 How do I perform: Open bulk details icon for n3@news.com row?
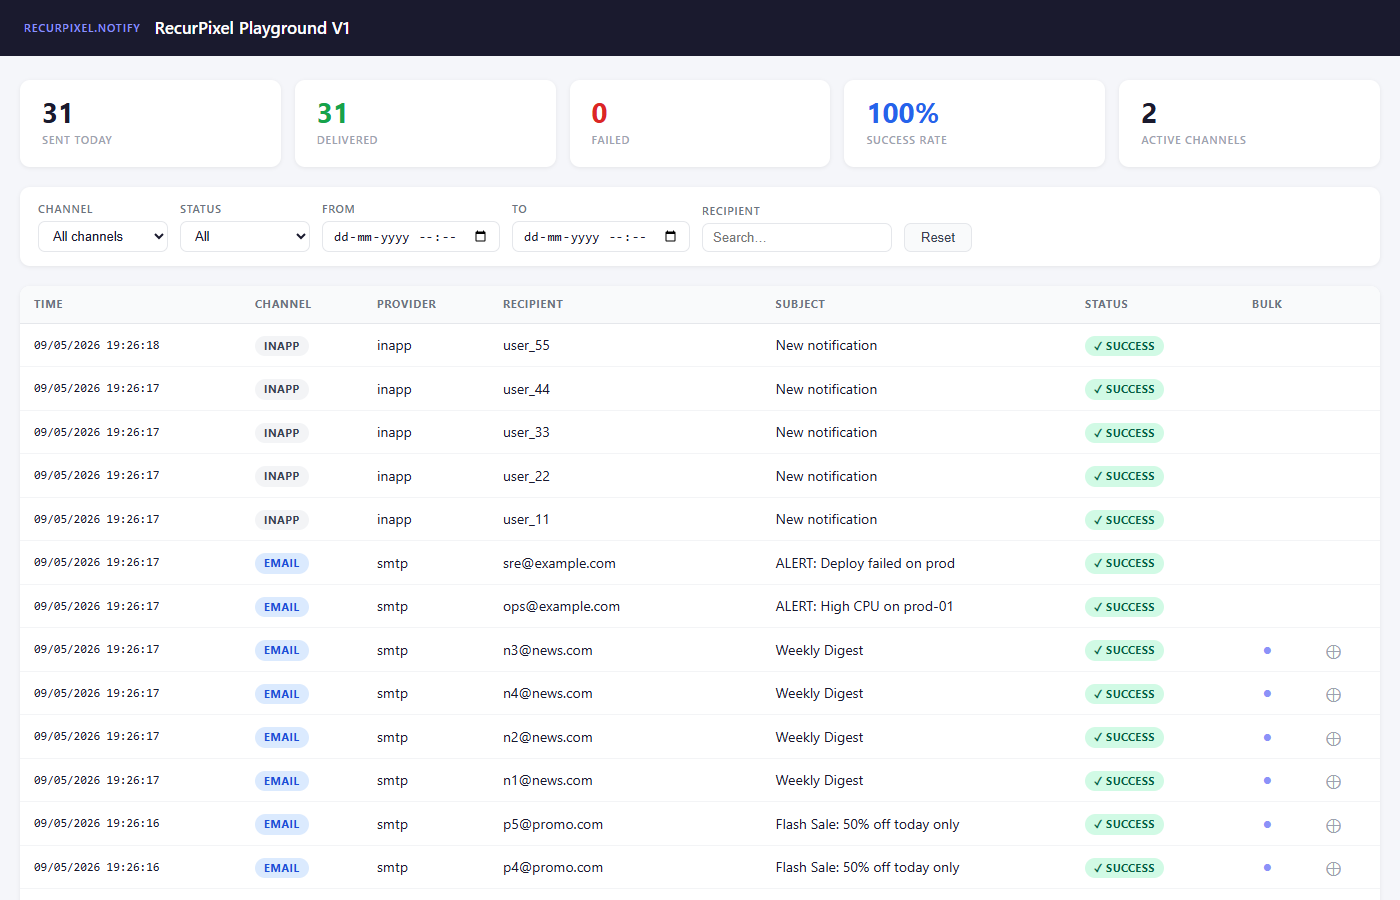tap(1333, 652)
